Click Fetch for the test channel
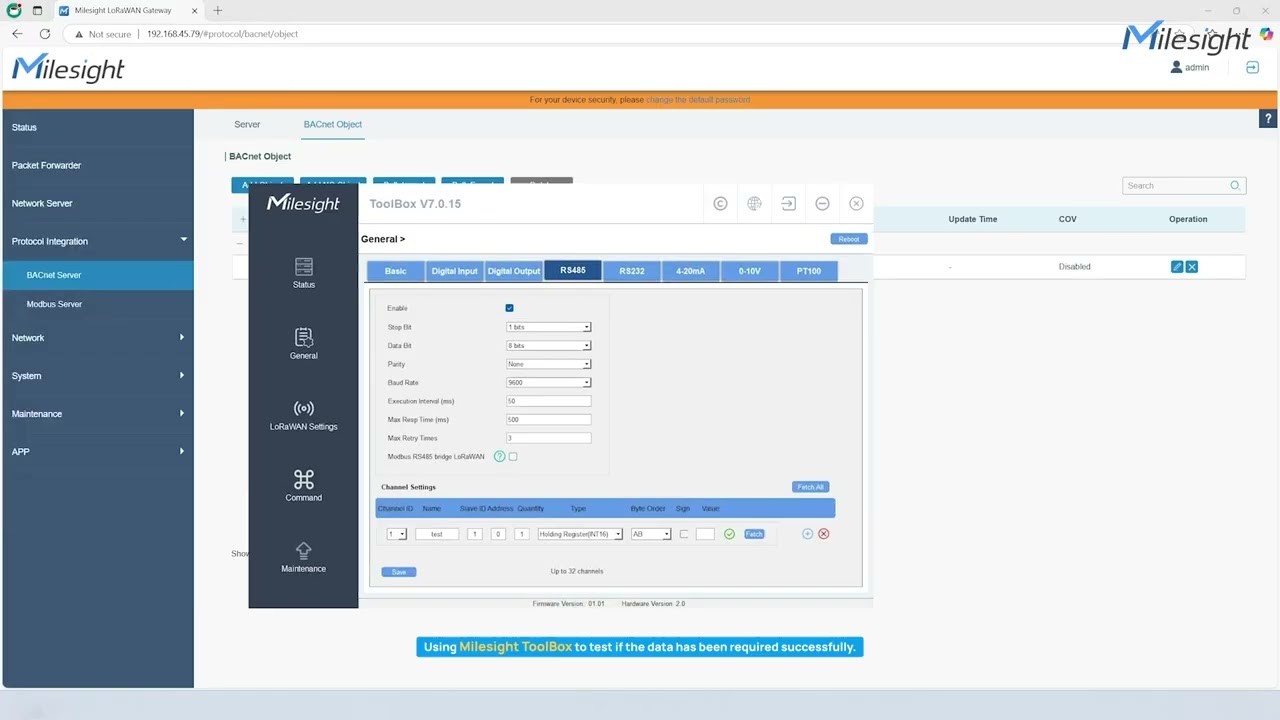 pyautogui.click(x=754, y=534)
